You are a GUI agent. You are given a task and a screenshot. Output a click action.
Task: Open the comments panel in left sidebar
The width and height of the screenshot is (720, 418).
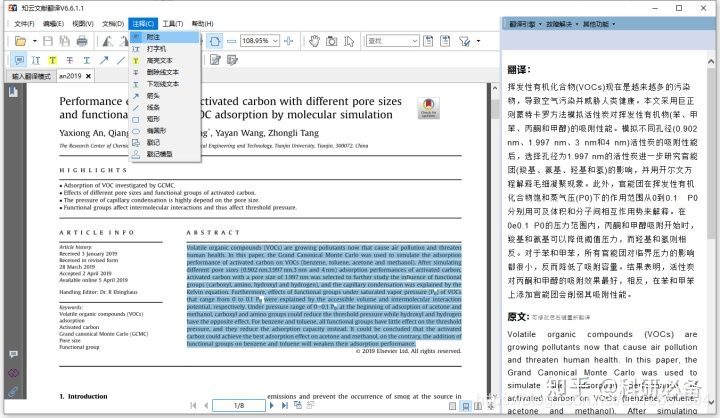pos(13,354)
